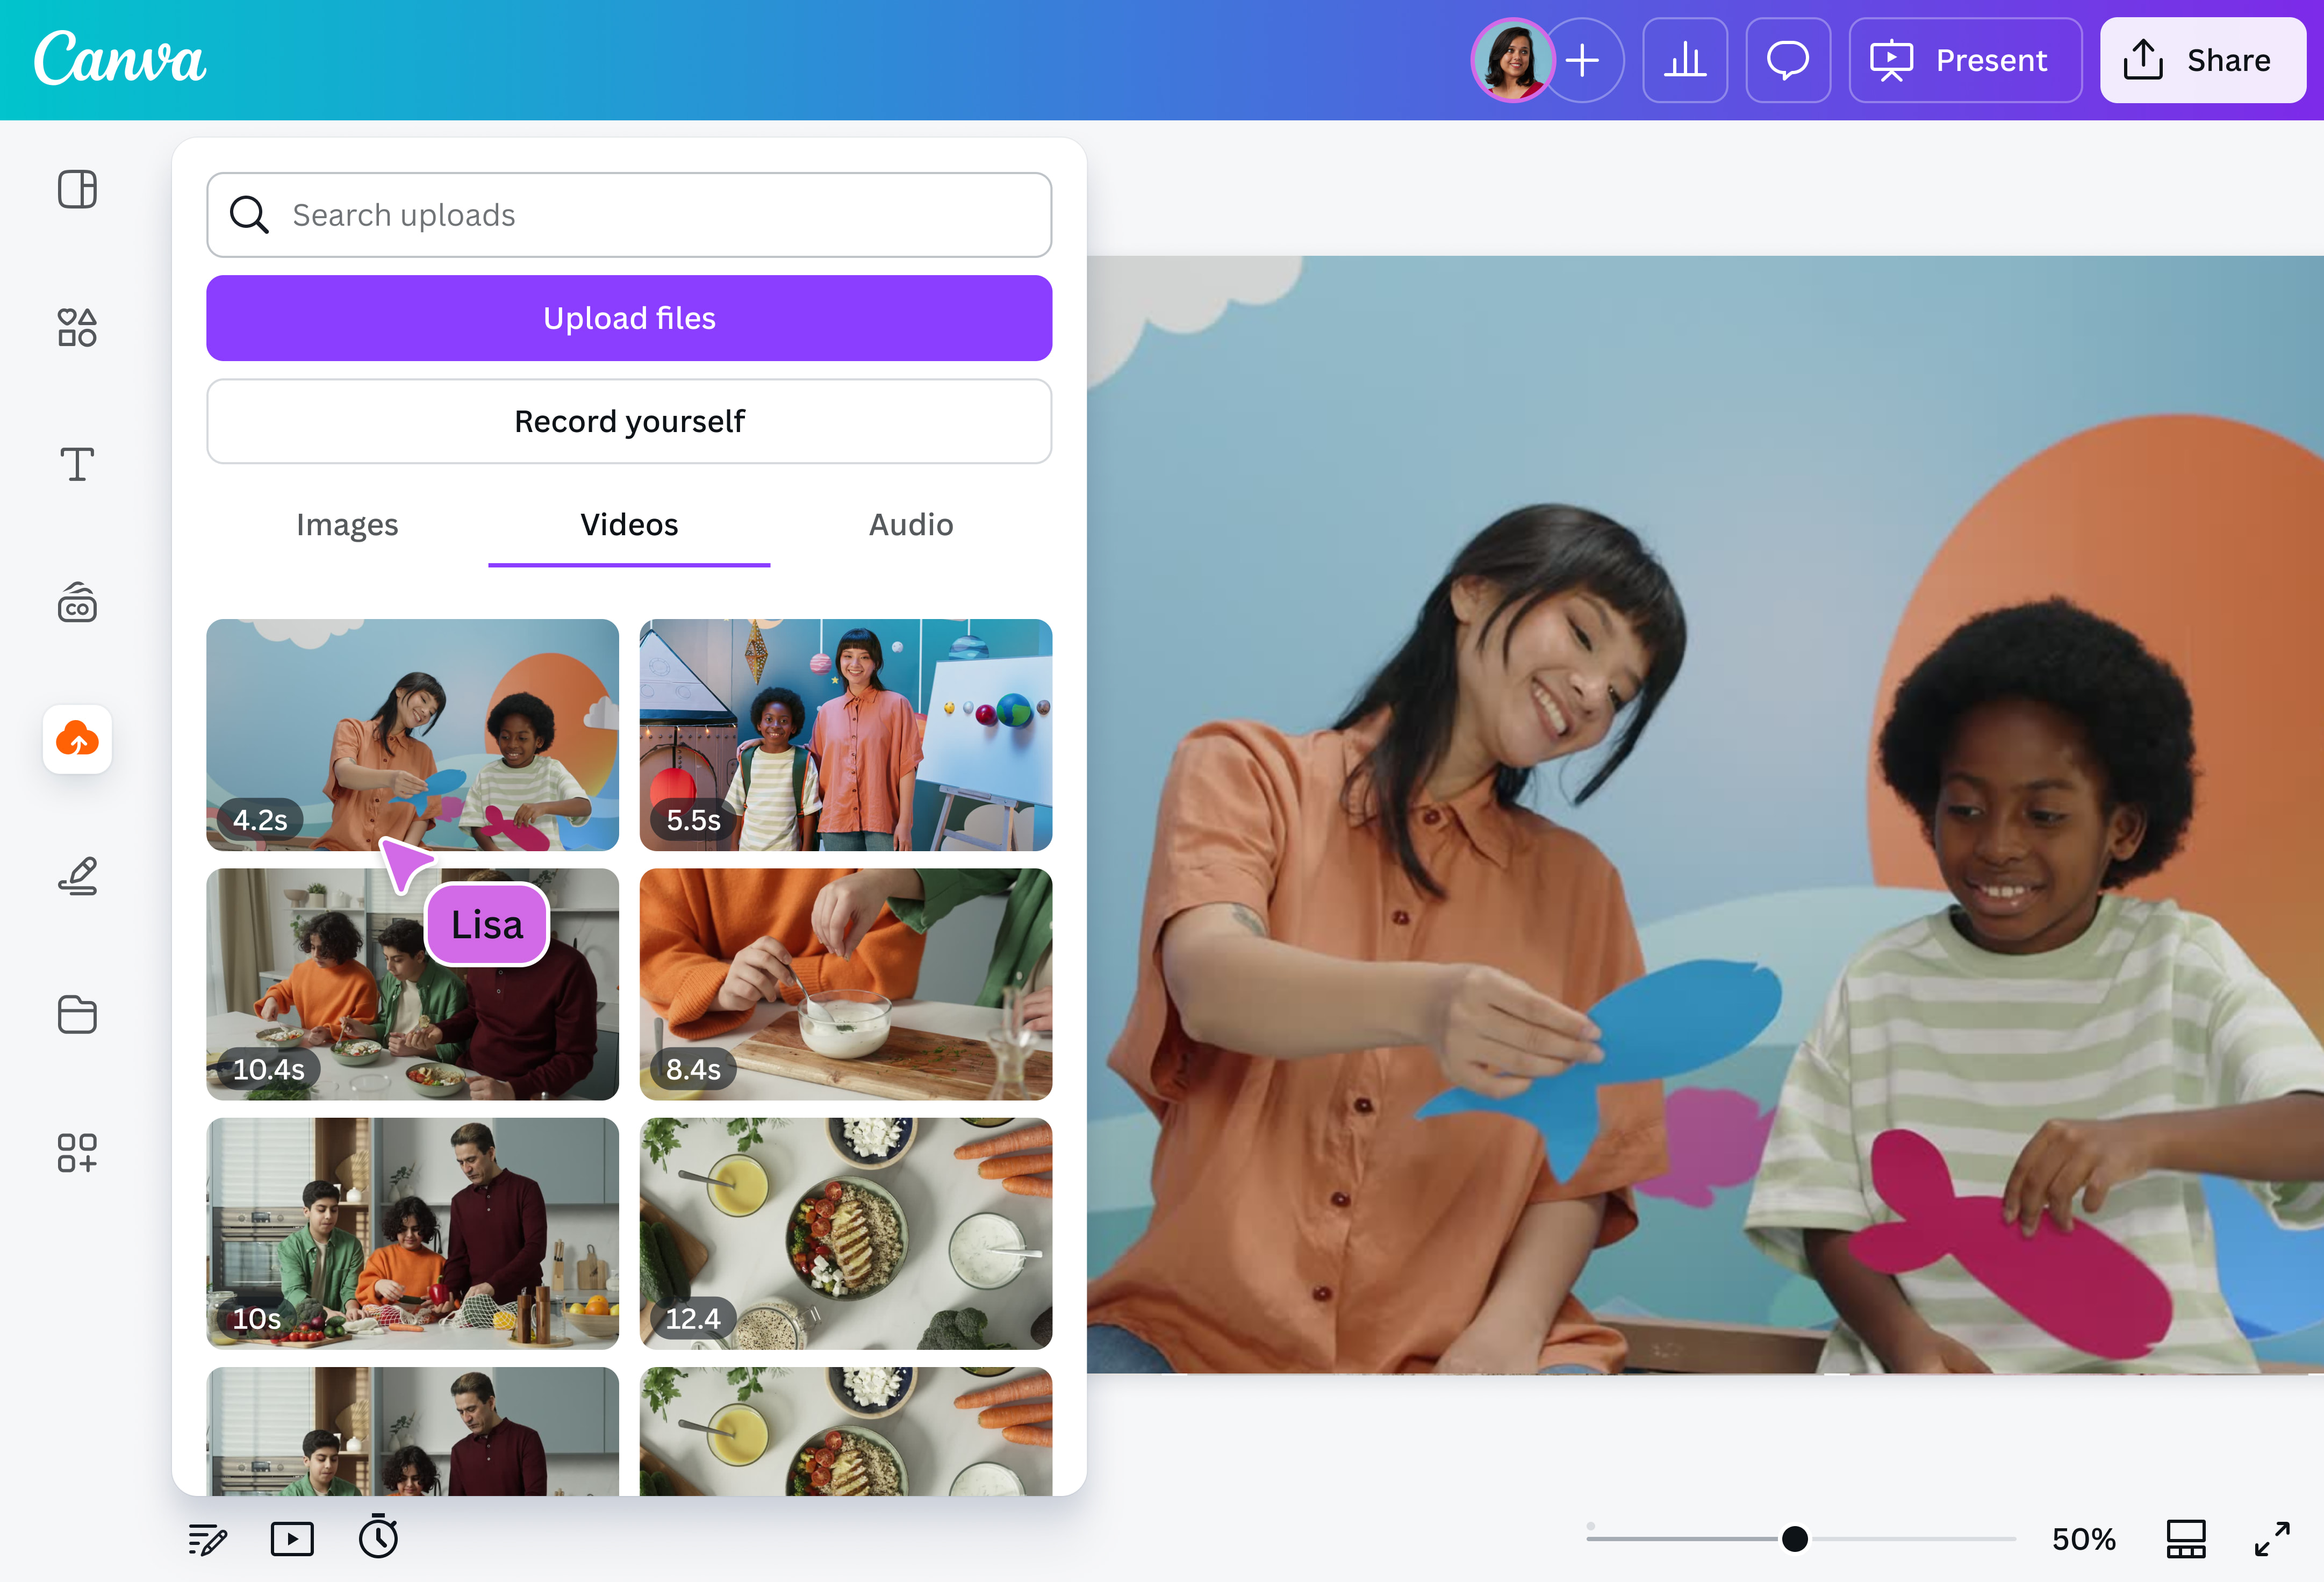Image resolution: width=2324 pixels, height=1582 pixels.
Task: Toggle fullscreen view
Action: coord(2274,1539)
